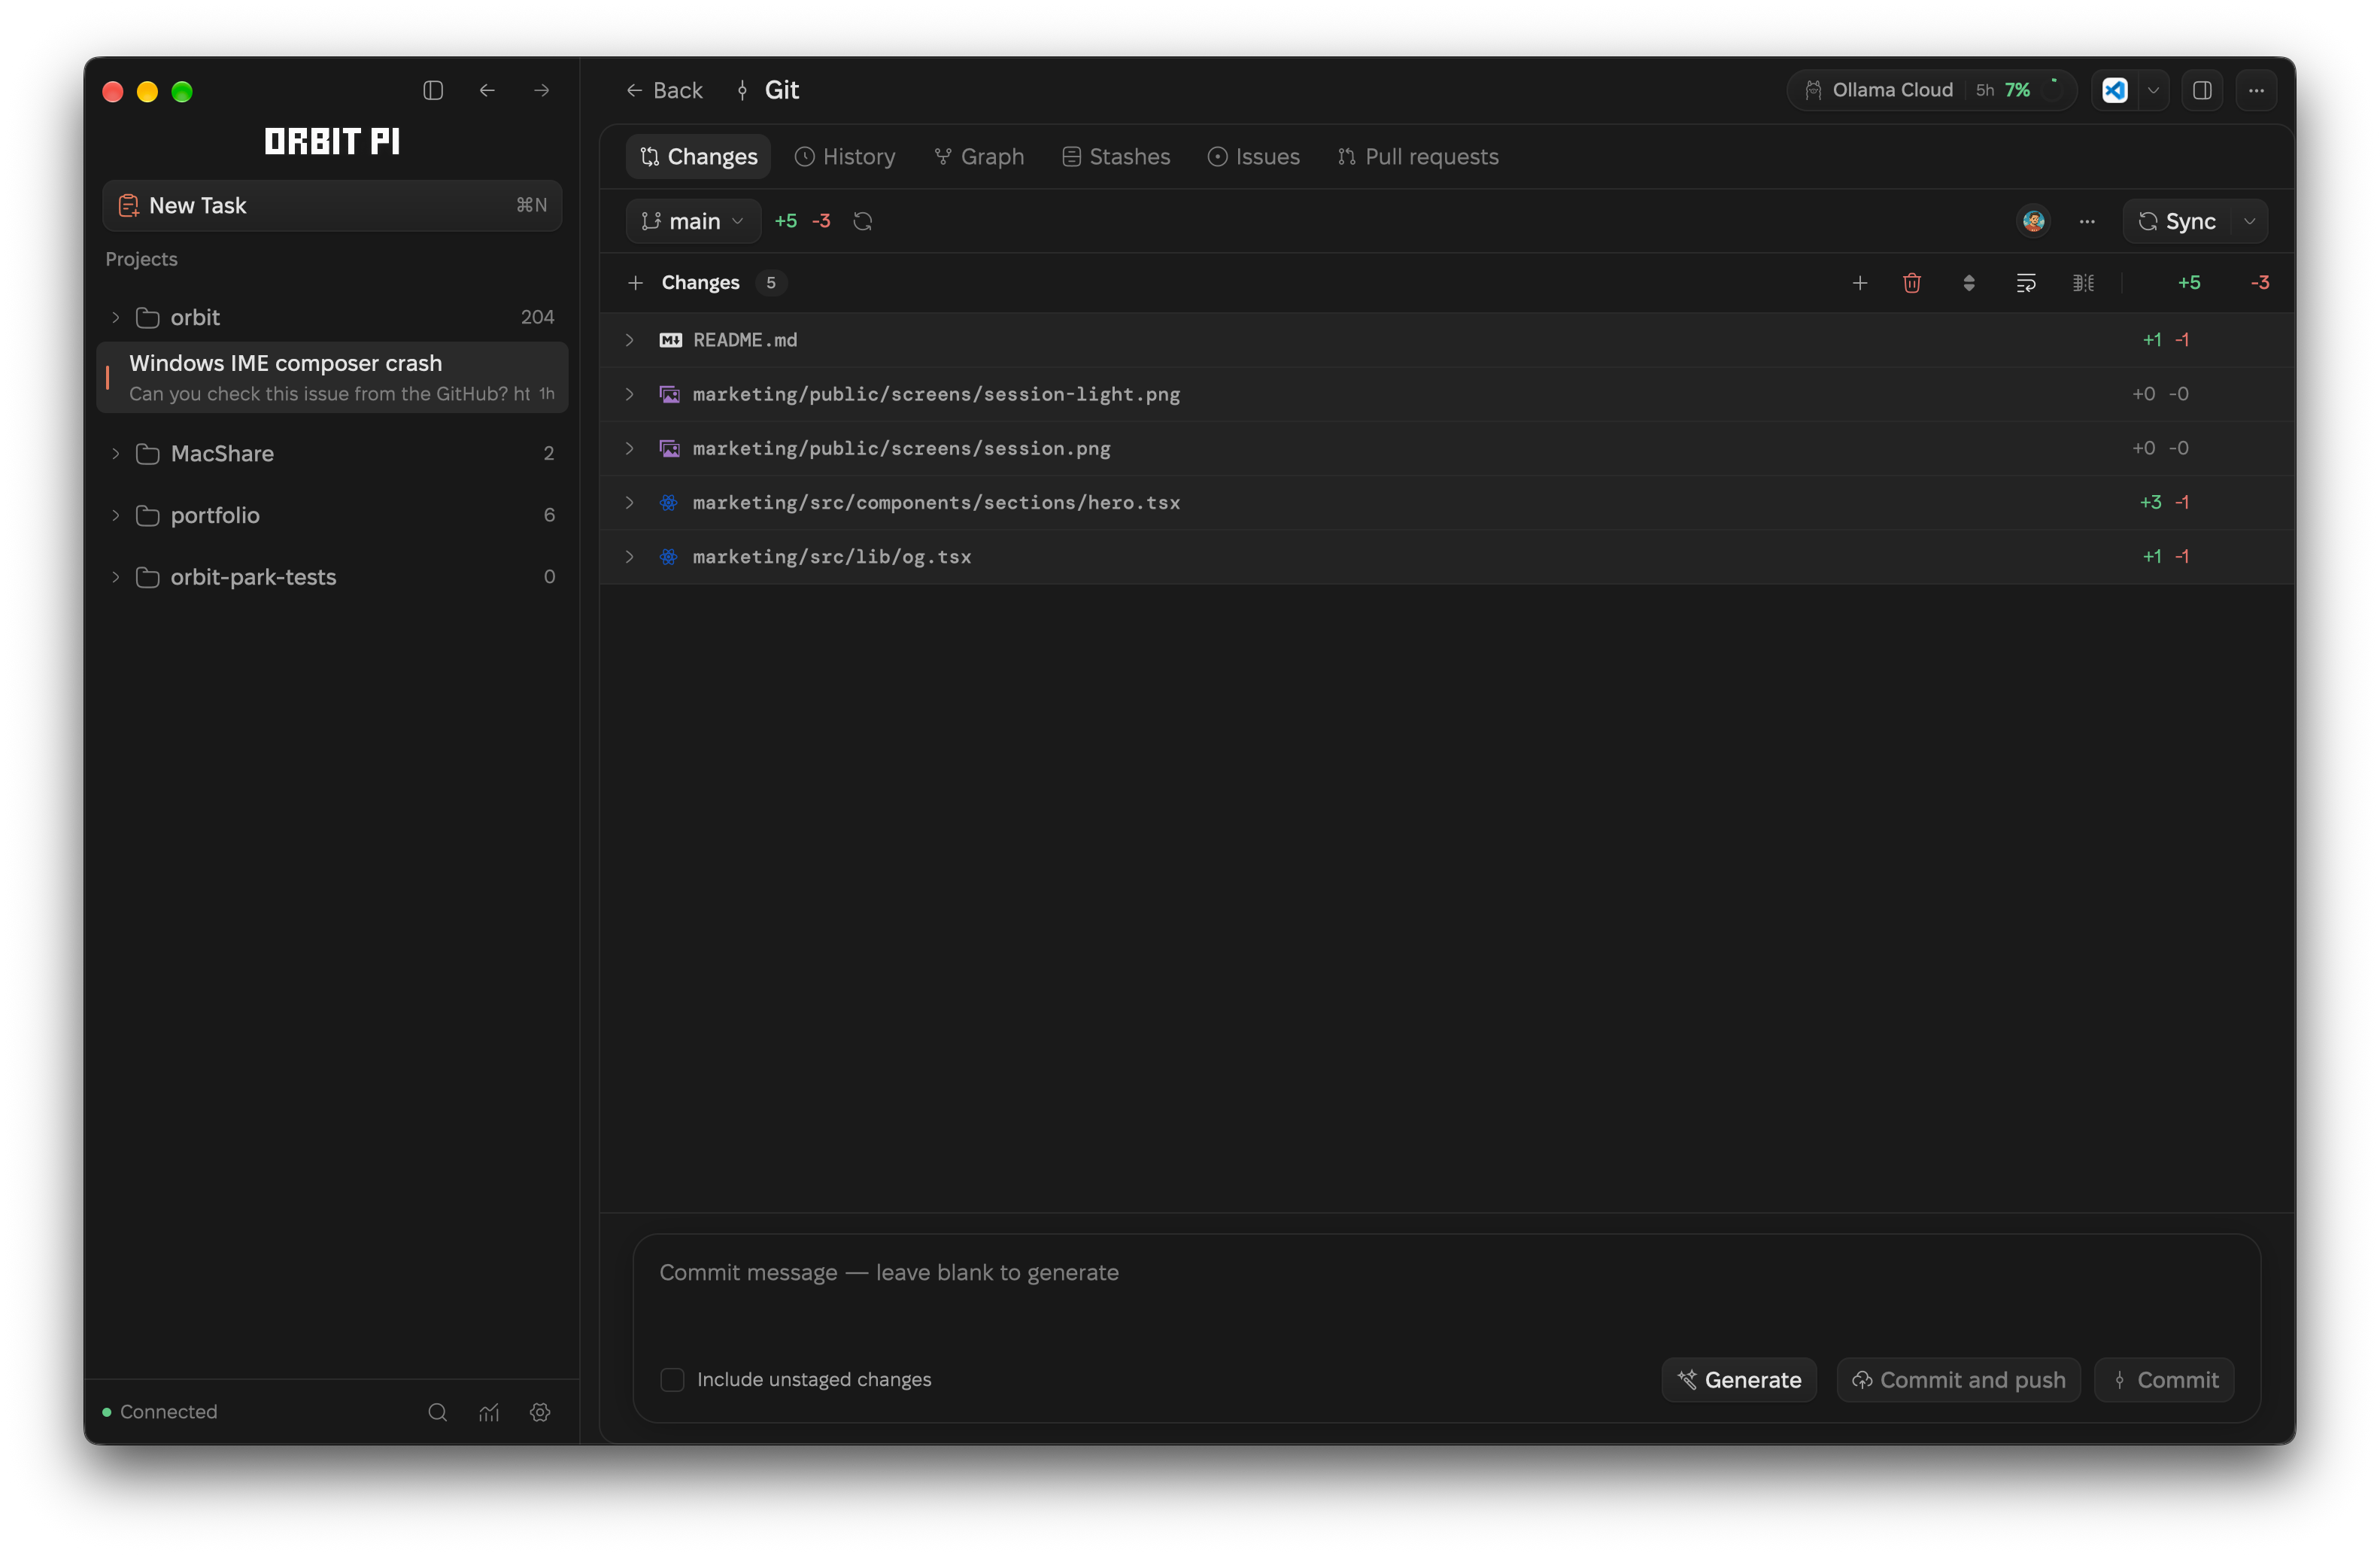
Task: Open the usage stats chart icon
Action: point(489,1412)
